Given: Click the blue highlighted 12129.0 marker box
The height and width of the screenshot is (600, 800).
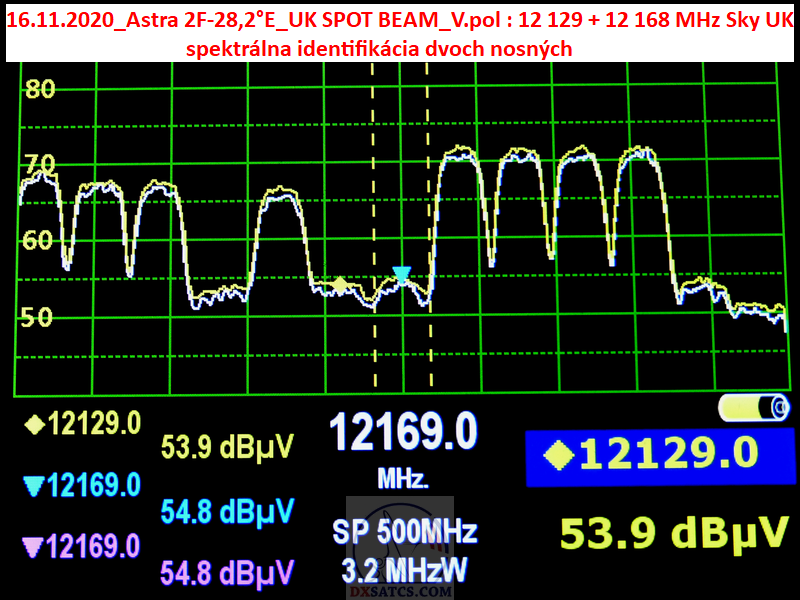Looking at the screenshot, I should pyautogui.click(x=653, y=458).
